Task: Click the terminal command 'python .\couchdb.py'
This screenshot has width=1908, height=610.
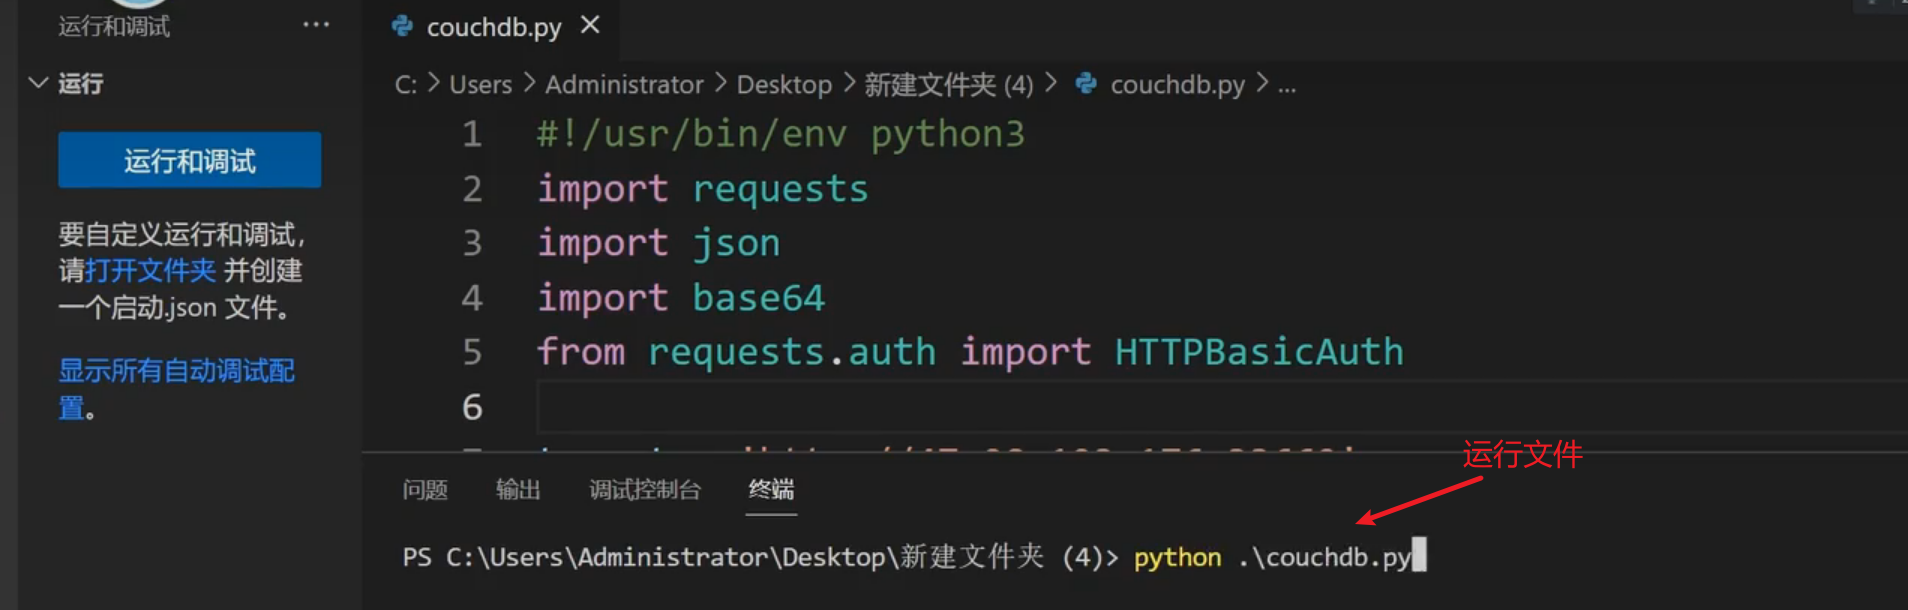Action: click(1272, 557)
